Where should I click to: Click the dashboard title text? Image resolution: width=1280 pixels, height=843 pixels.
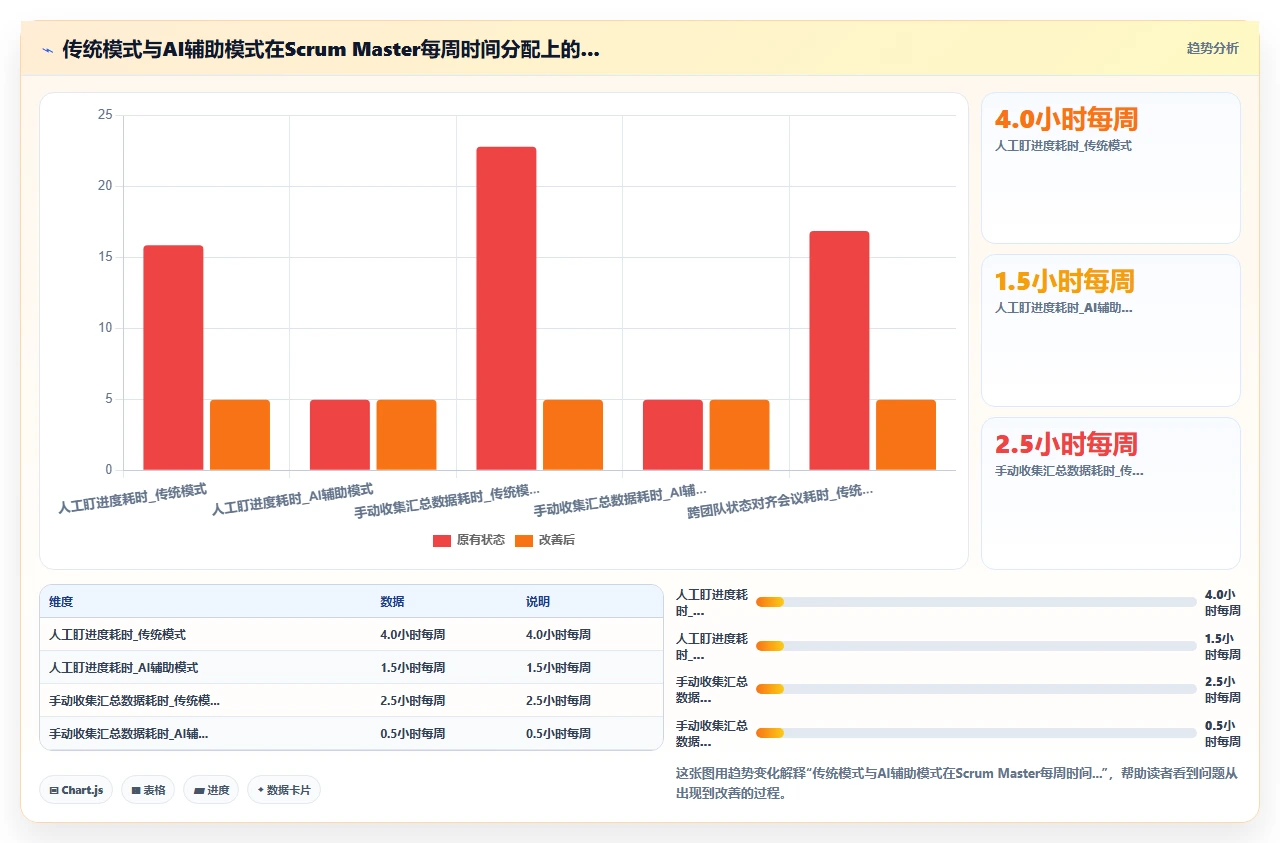[x=331, y=49]
